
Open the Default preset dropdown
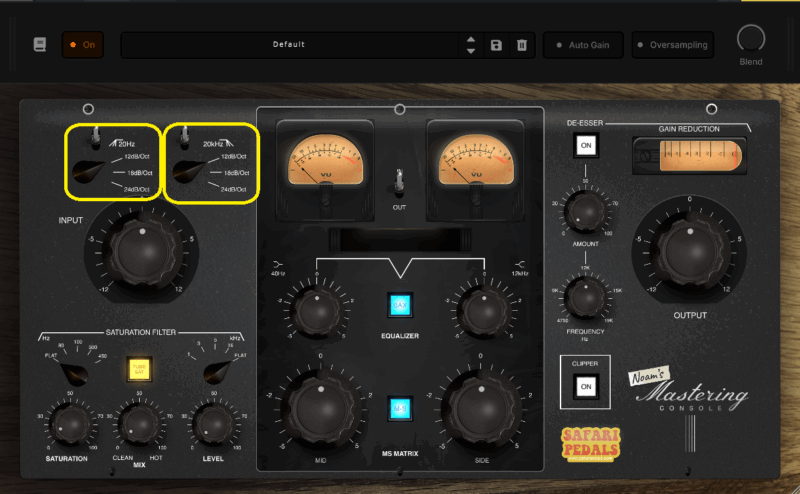[288, 45]
